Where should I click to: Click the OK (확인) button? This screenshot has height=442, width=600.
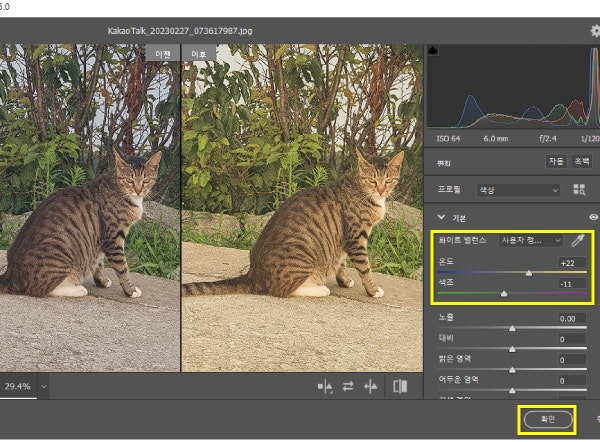[548, 419]
